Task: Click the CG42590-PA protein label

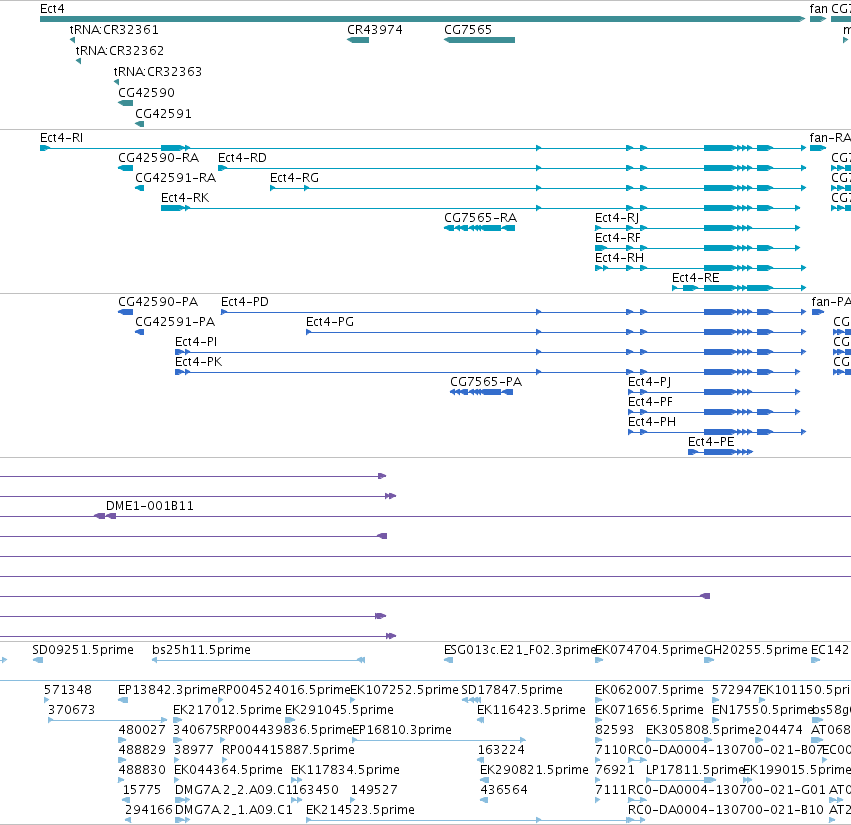Action: pos(158,301)
